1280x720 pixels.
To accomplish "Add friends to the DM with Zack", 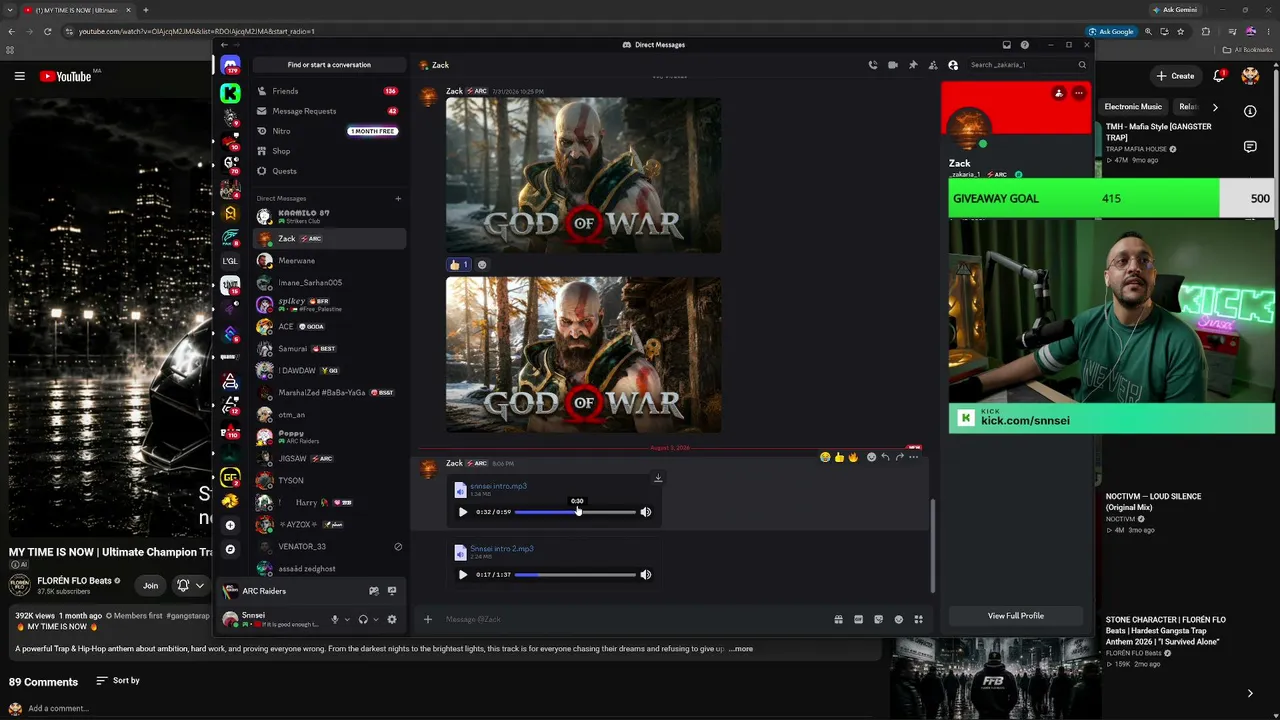I will 933,65.
